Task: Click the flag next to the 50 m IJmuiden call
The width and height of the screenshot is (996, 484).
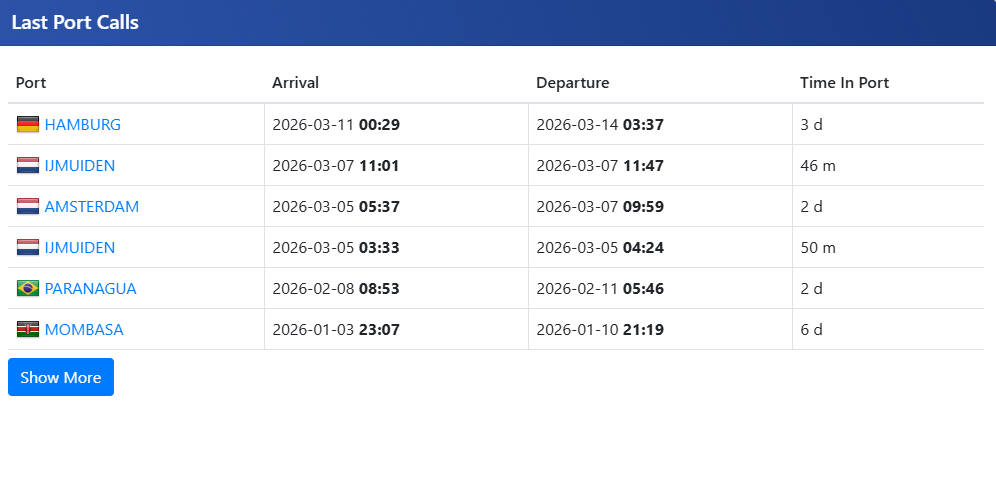Action: click(28, 248)
